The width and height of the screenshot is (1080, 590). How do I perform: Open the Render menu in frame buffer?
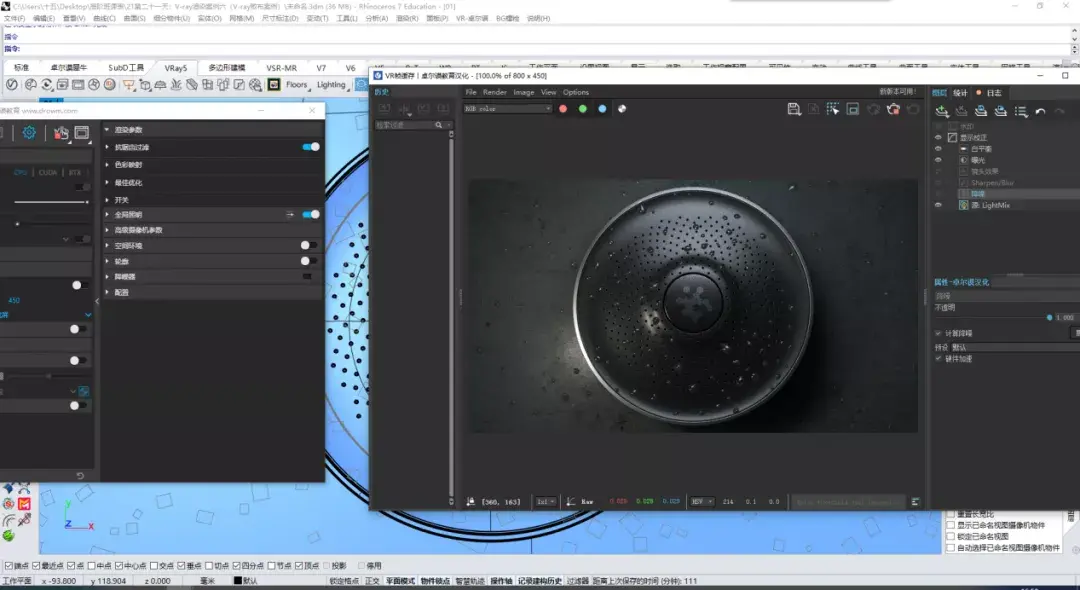click(495, 92)
